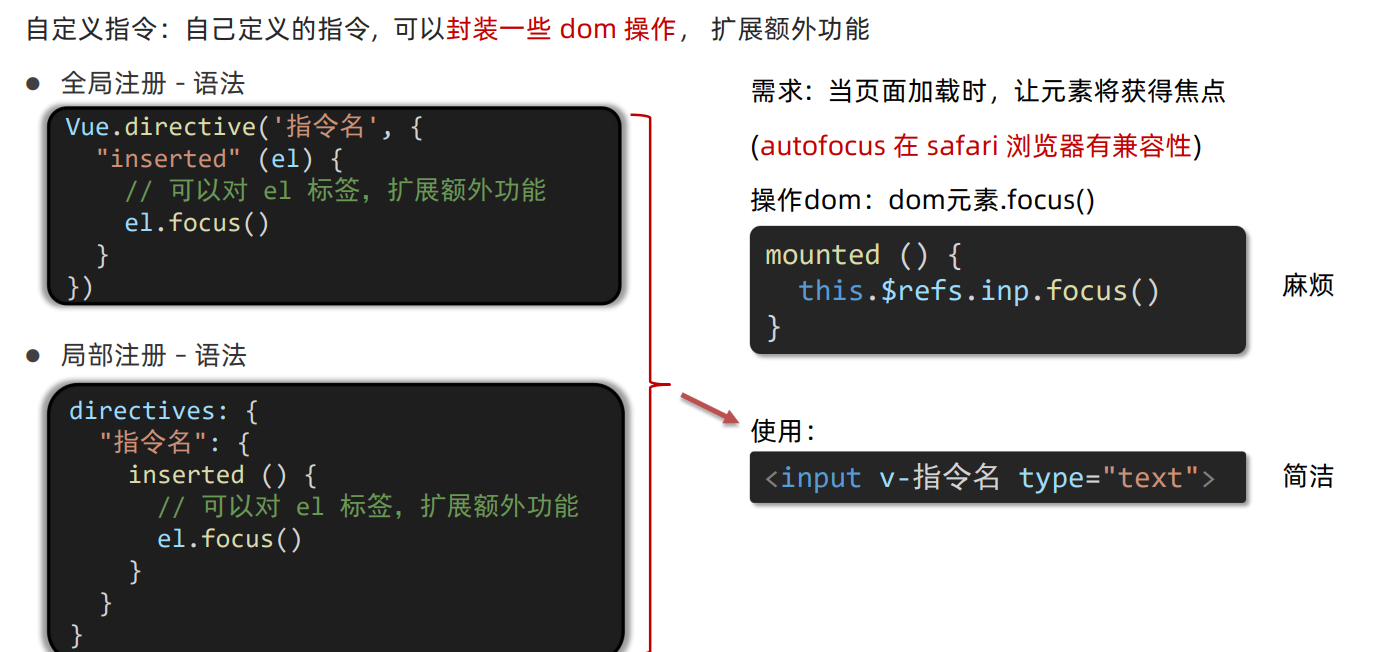The image size is (1385, 652).
Task: Click the bullet before 全局注册 - 语法
Action: pos(33,84)
